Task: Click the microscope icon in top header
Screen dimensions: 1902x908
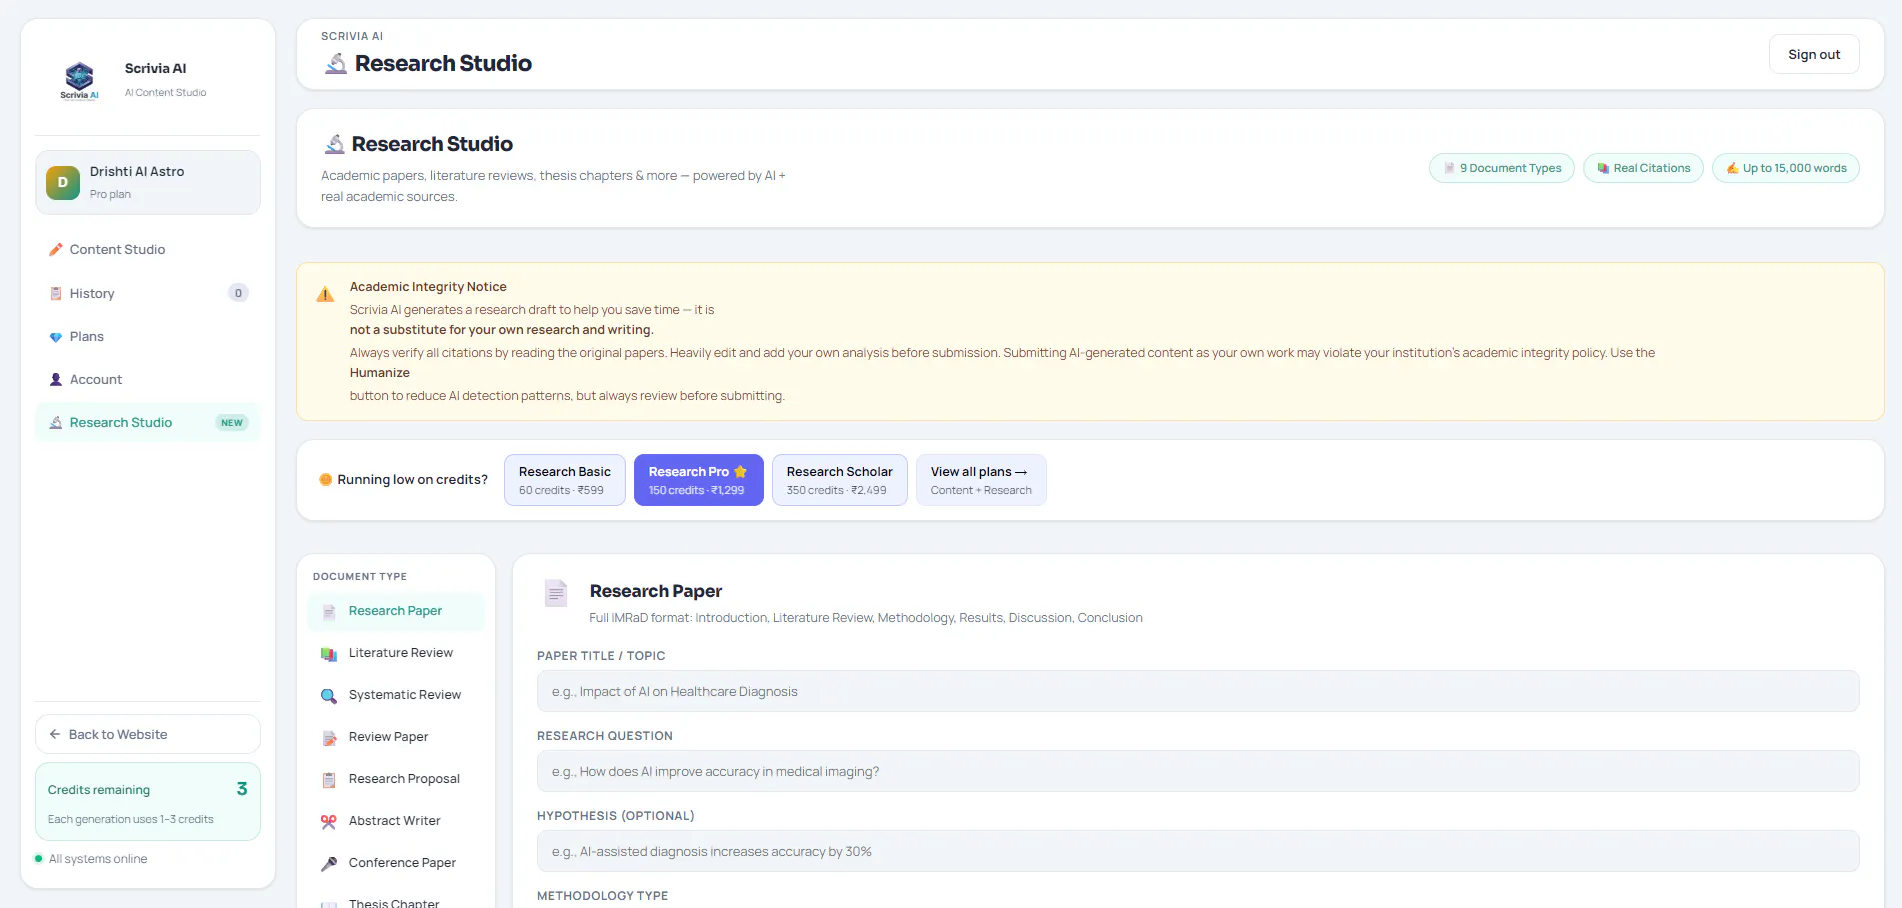Action: click(336, 64)
